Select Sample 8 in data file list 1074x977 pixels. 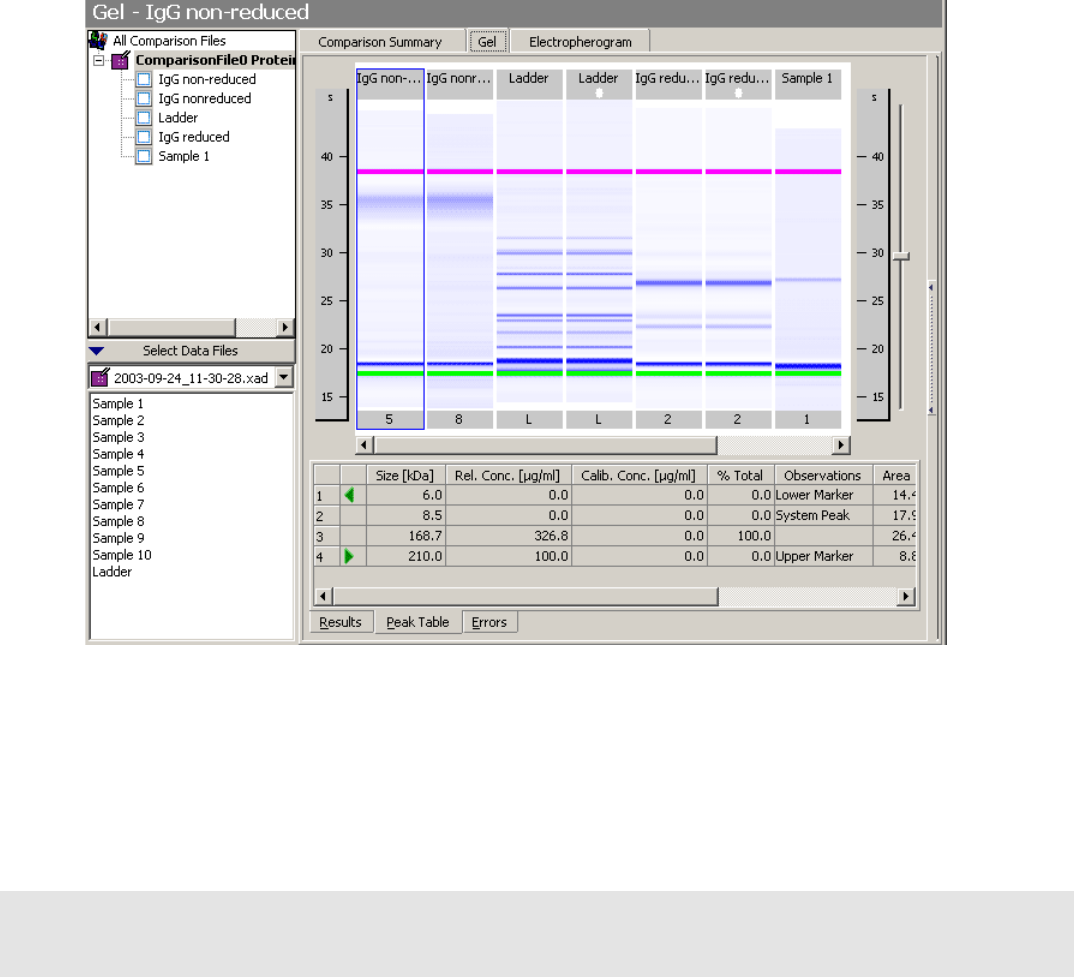[118, 521]
